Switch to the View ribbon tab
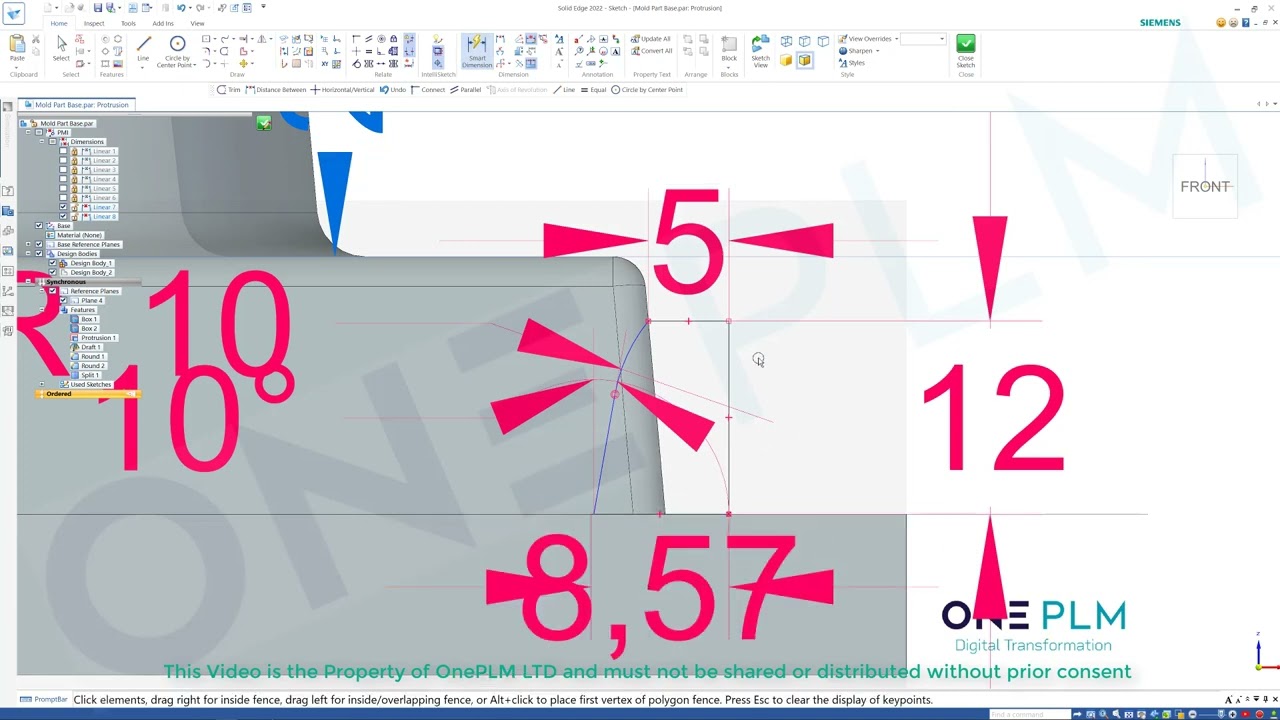The height and width of the screenshot is (720, 1280). [197, 23]
